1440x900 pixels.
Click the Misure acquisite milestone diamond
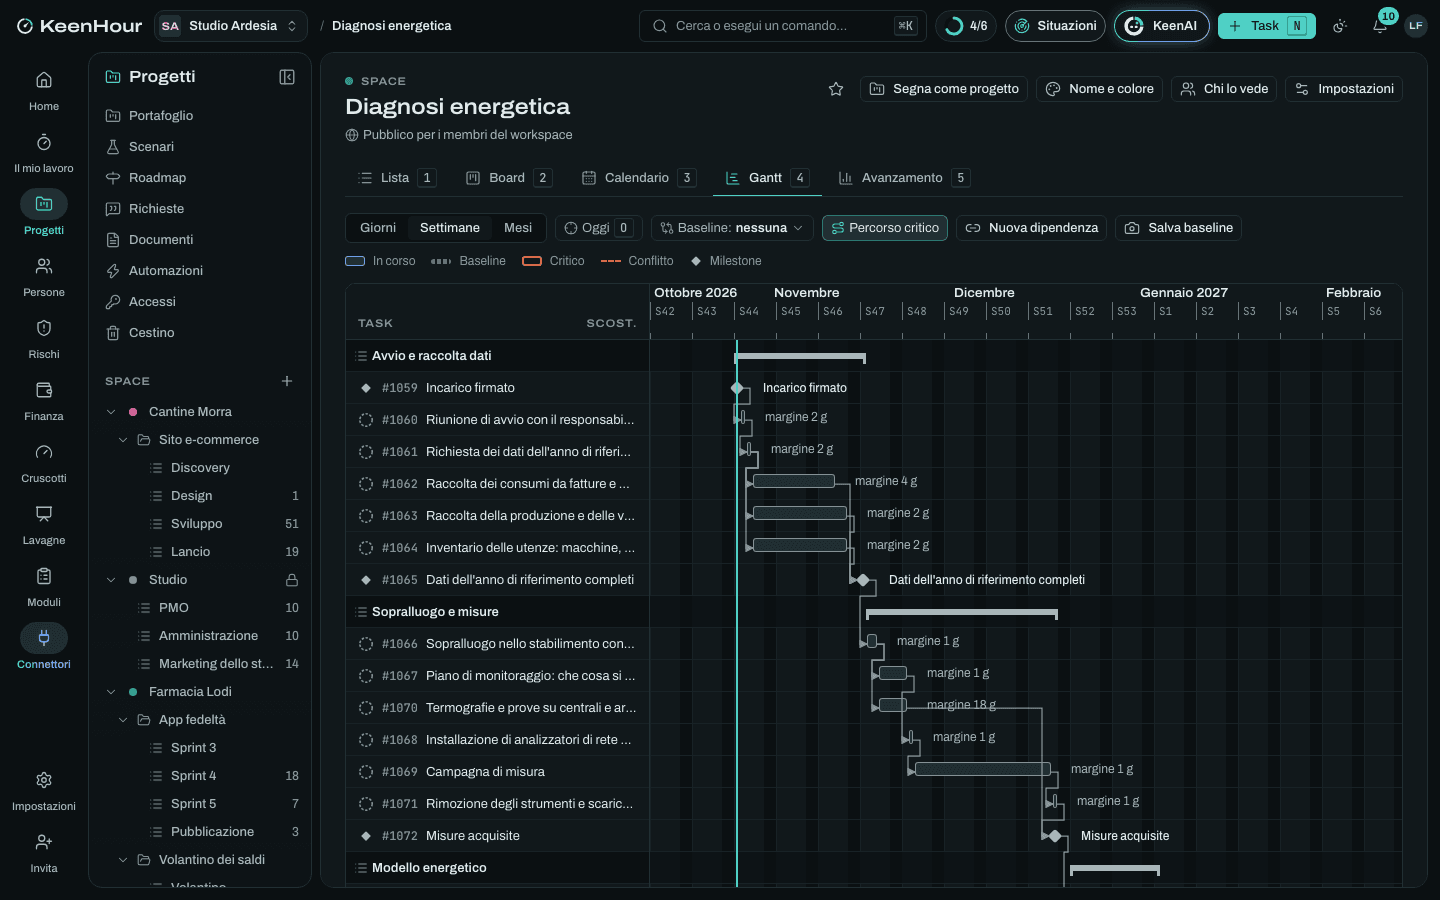1054,836
